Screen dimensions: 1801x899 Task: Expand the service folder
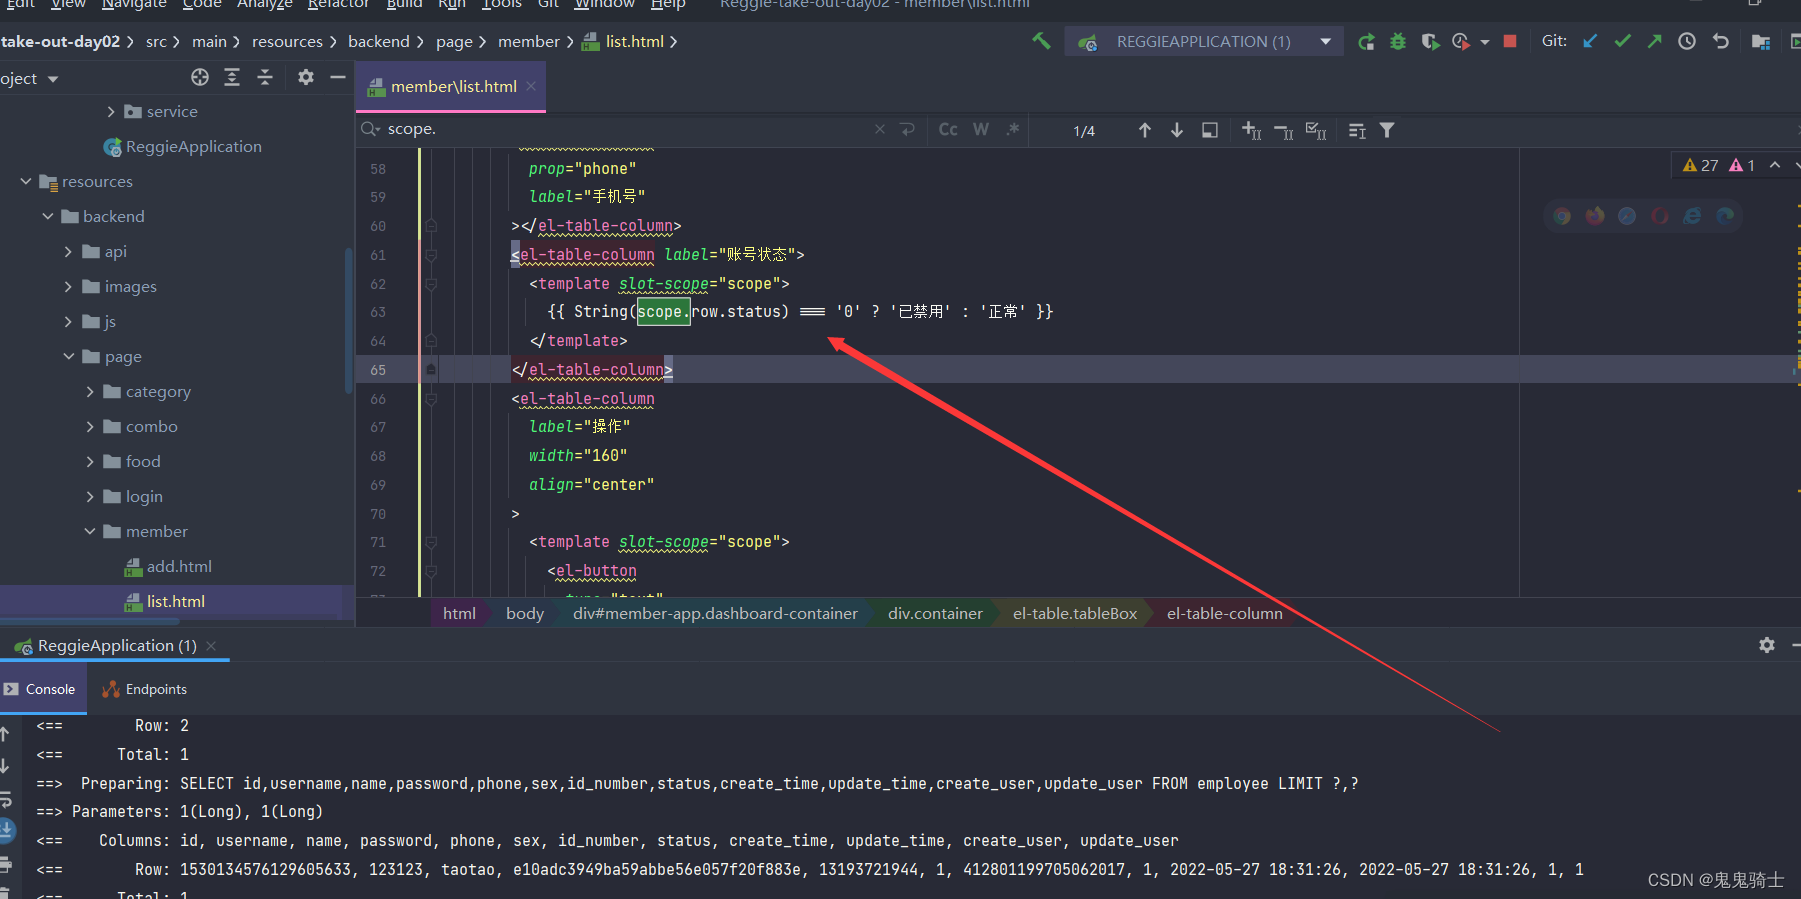[x=111, y=112]
